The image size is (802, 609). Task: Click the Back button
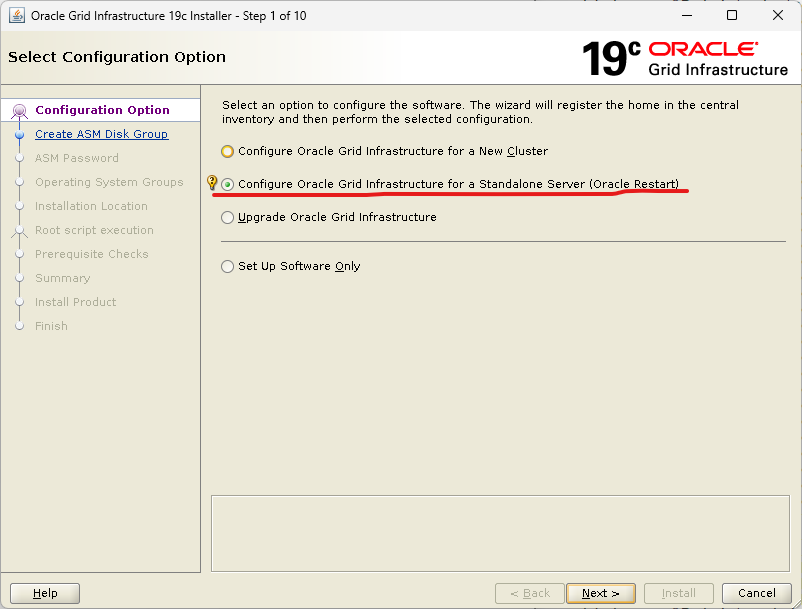(x=529, y=593)
